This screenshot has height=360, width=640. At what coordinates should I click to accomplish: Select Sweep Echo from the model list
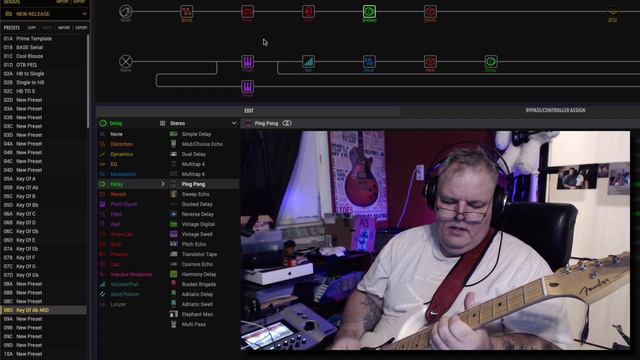196,194
